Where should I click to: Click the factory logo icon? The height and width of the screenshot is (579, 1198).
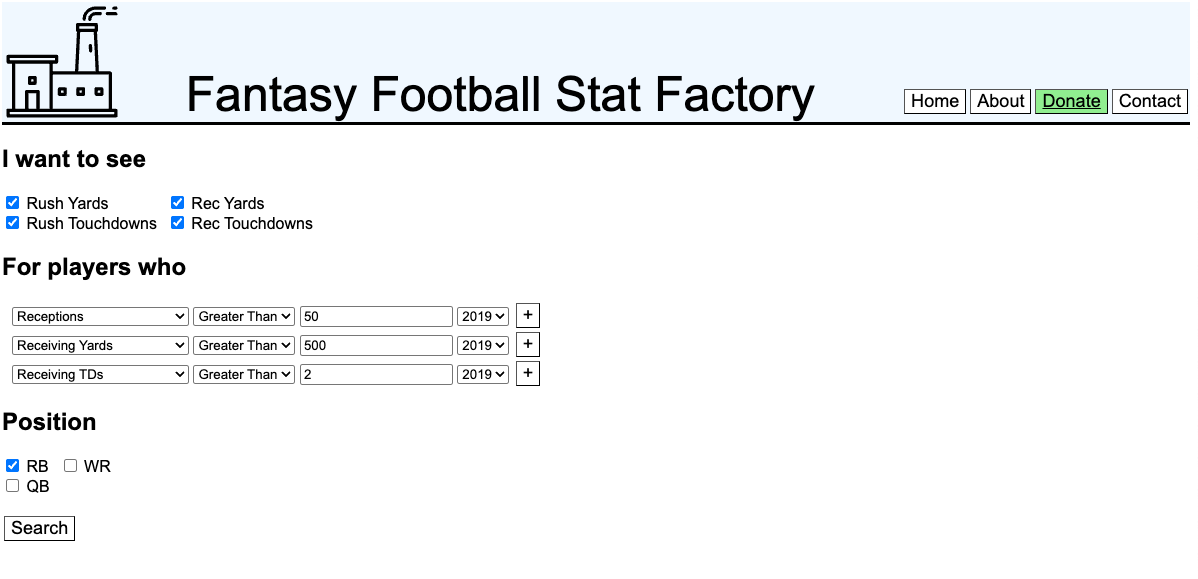click(x=62, y=63)
